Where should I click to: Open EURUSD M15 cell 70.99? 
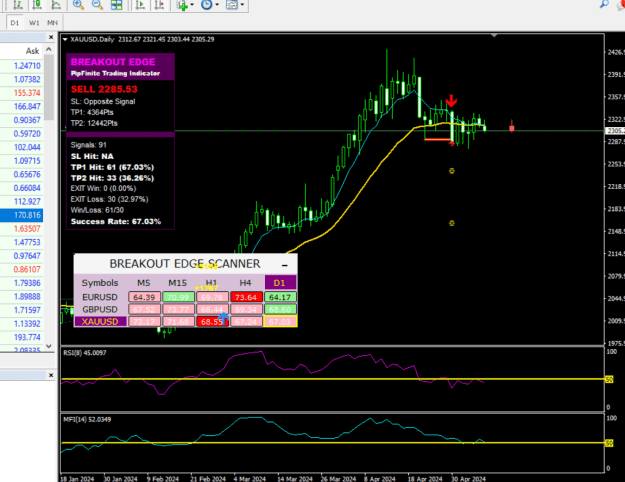click(178, 297)
